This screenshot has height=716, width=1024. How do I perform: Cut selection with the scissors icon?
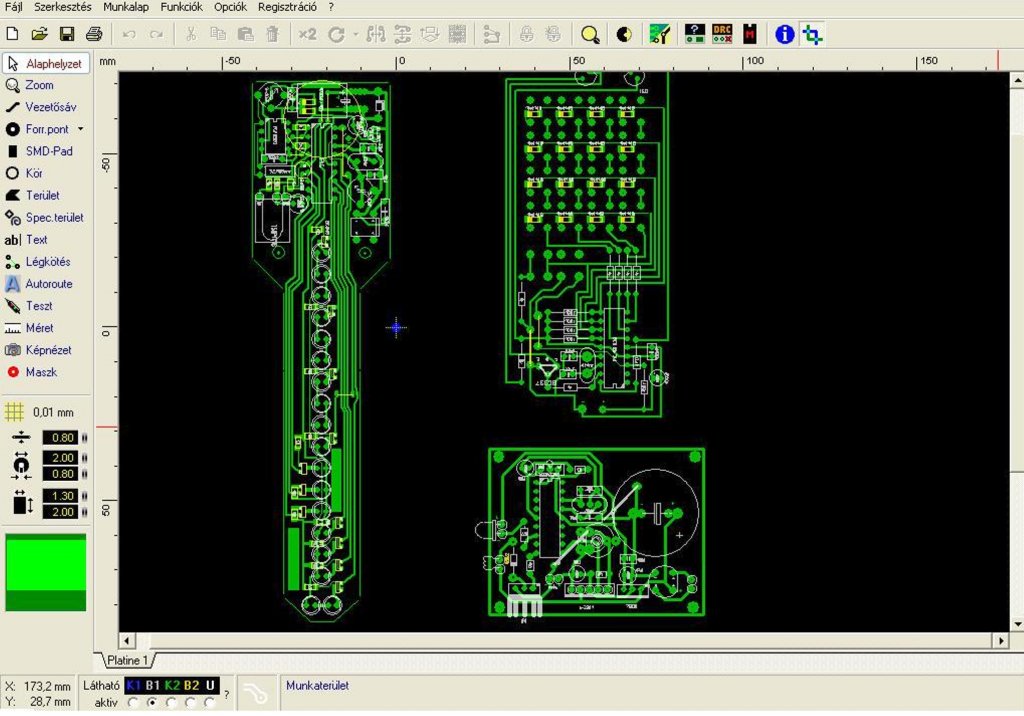click(191, 34)
